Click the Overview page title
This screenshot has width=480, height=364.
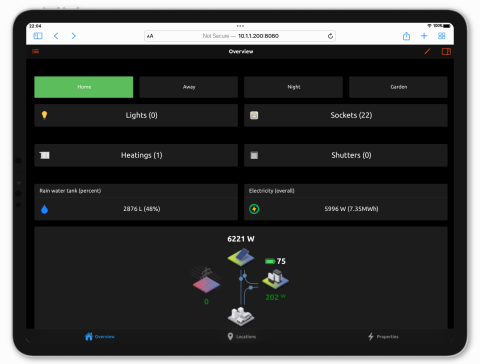241,51
